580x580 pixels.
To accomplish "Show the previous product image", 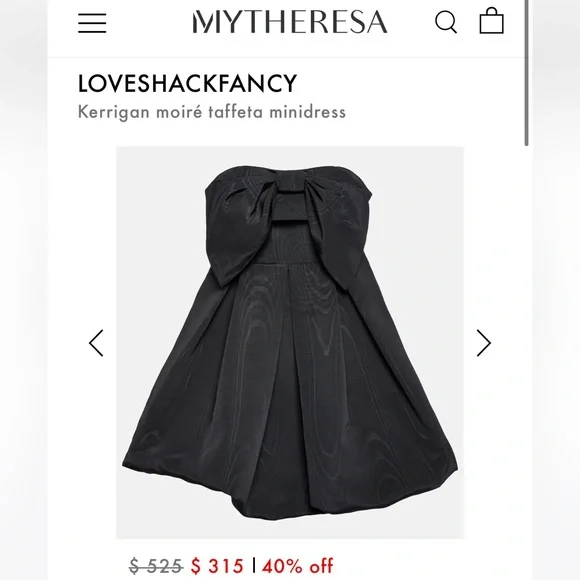I will point(96,343).
